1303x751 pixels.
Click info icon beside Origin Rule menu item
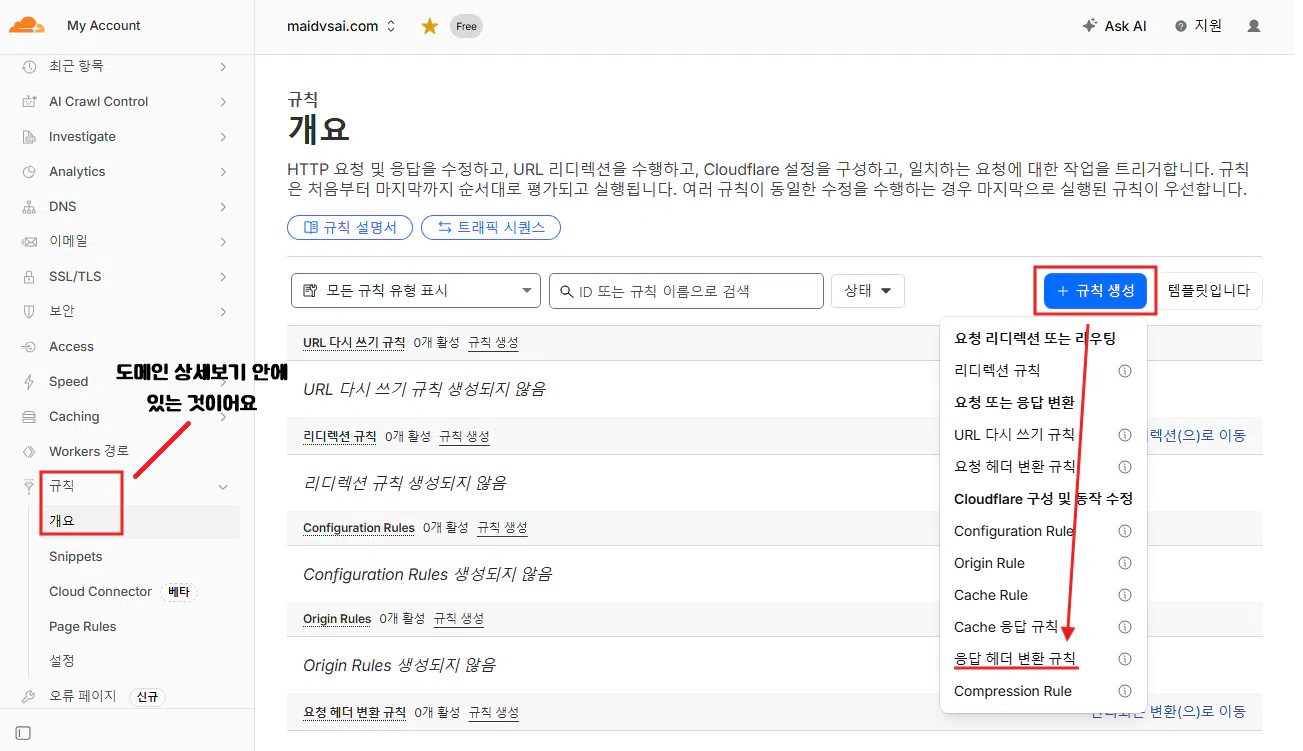[1125, 563]
